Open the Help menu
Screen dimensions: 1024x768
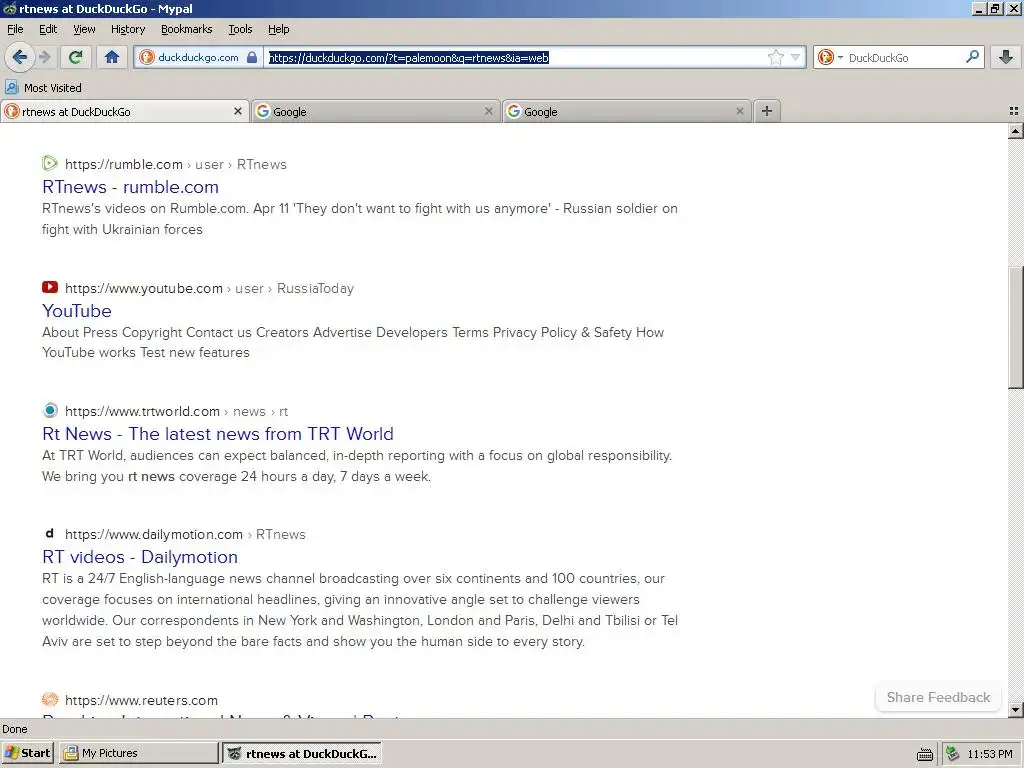coord(278,29)
